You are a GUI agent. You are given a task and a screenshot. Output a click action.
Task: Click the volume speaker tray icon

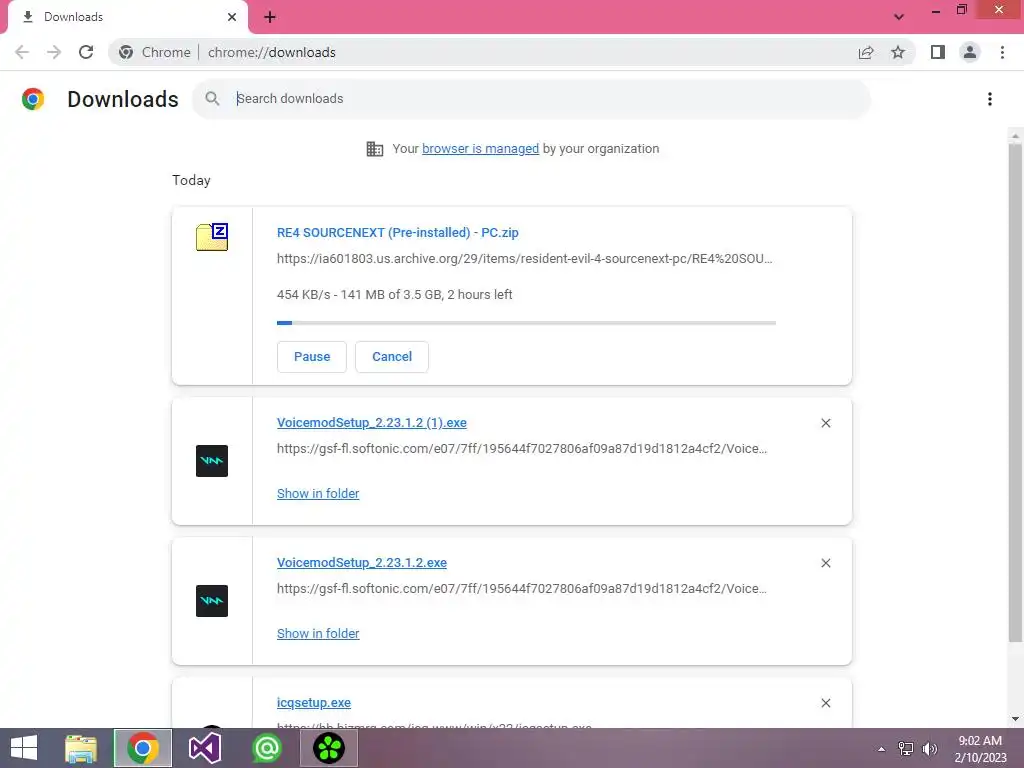[929, 749]
